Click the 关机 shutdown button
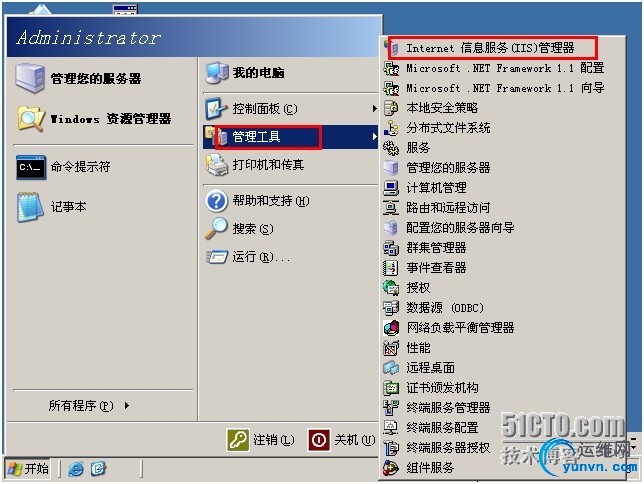Image resolution: width=644 pixels, height=484 pixels. pyautogui.click(x=342, y=440)
